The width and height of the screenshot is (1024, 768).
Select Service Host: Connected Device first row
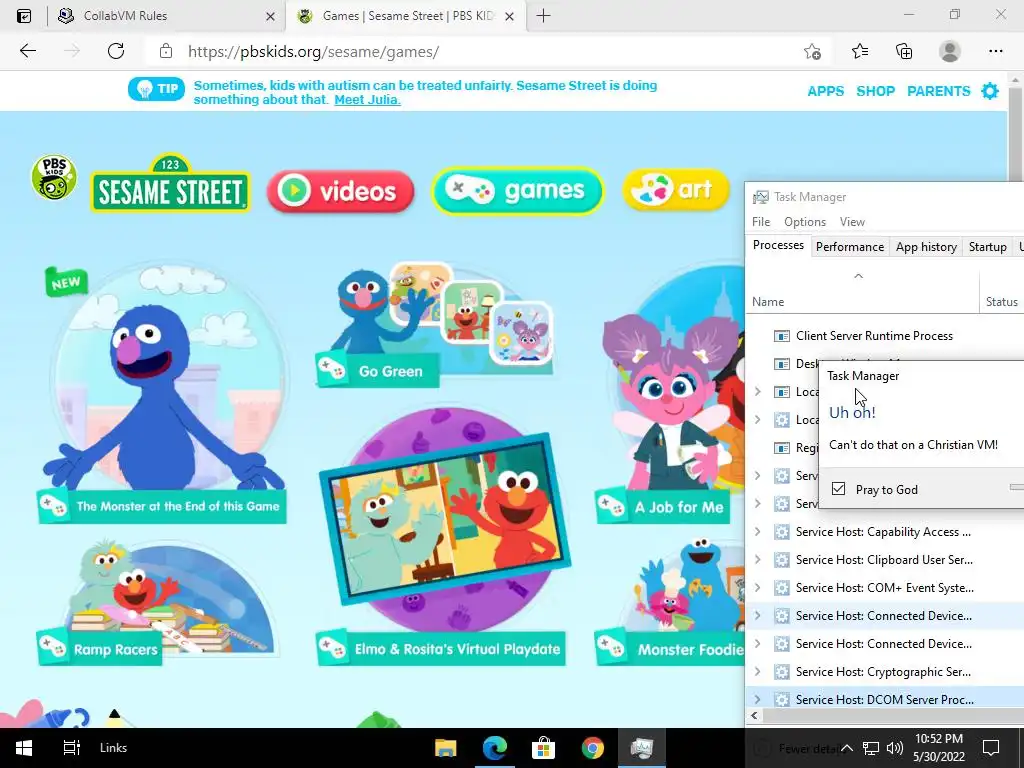pyautogui.click(x=885, y=616)
